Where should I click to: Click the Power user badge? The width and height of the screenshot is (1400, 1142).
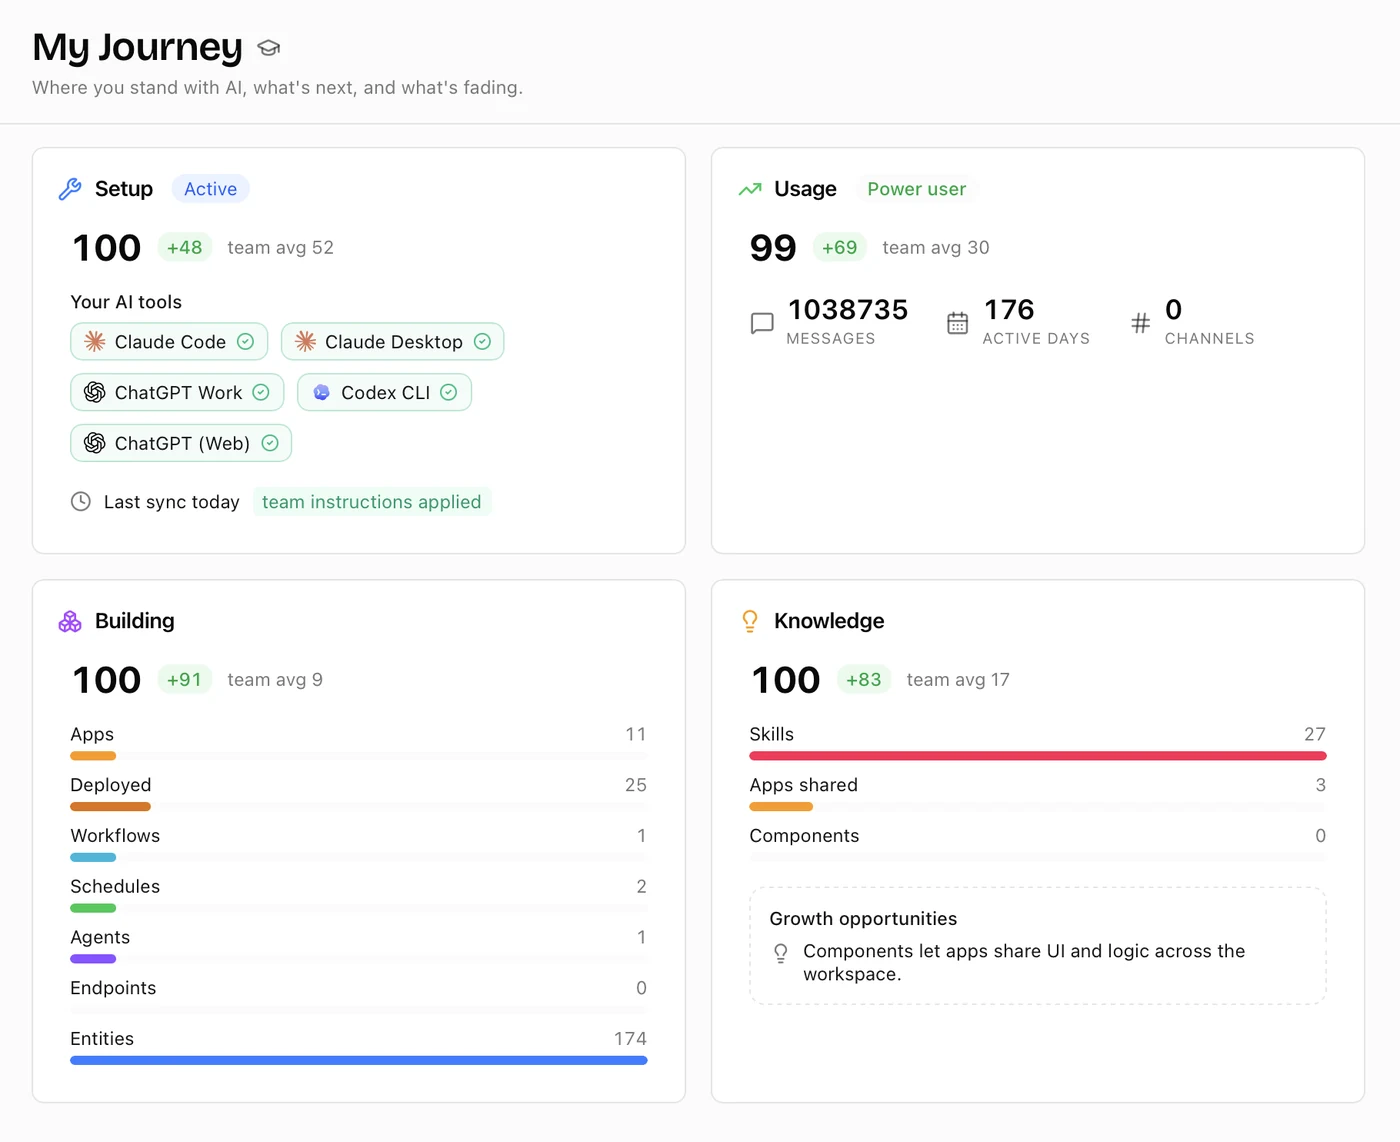[x=917, y=189]
